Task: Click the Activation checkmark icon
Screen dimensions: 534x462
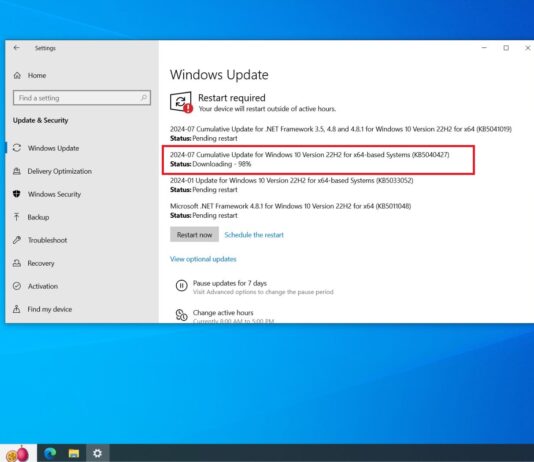Action: (17, 286)
